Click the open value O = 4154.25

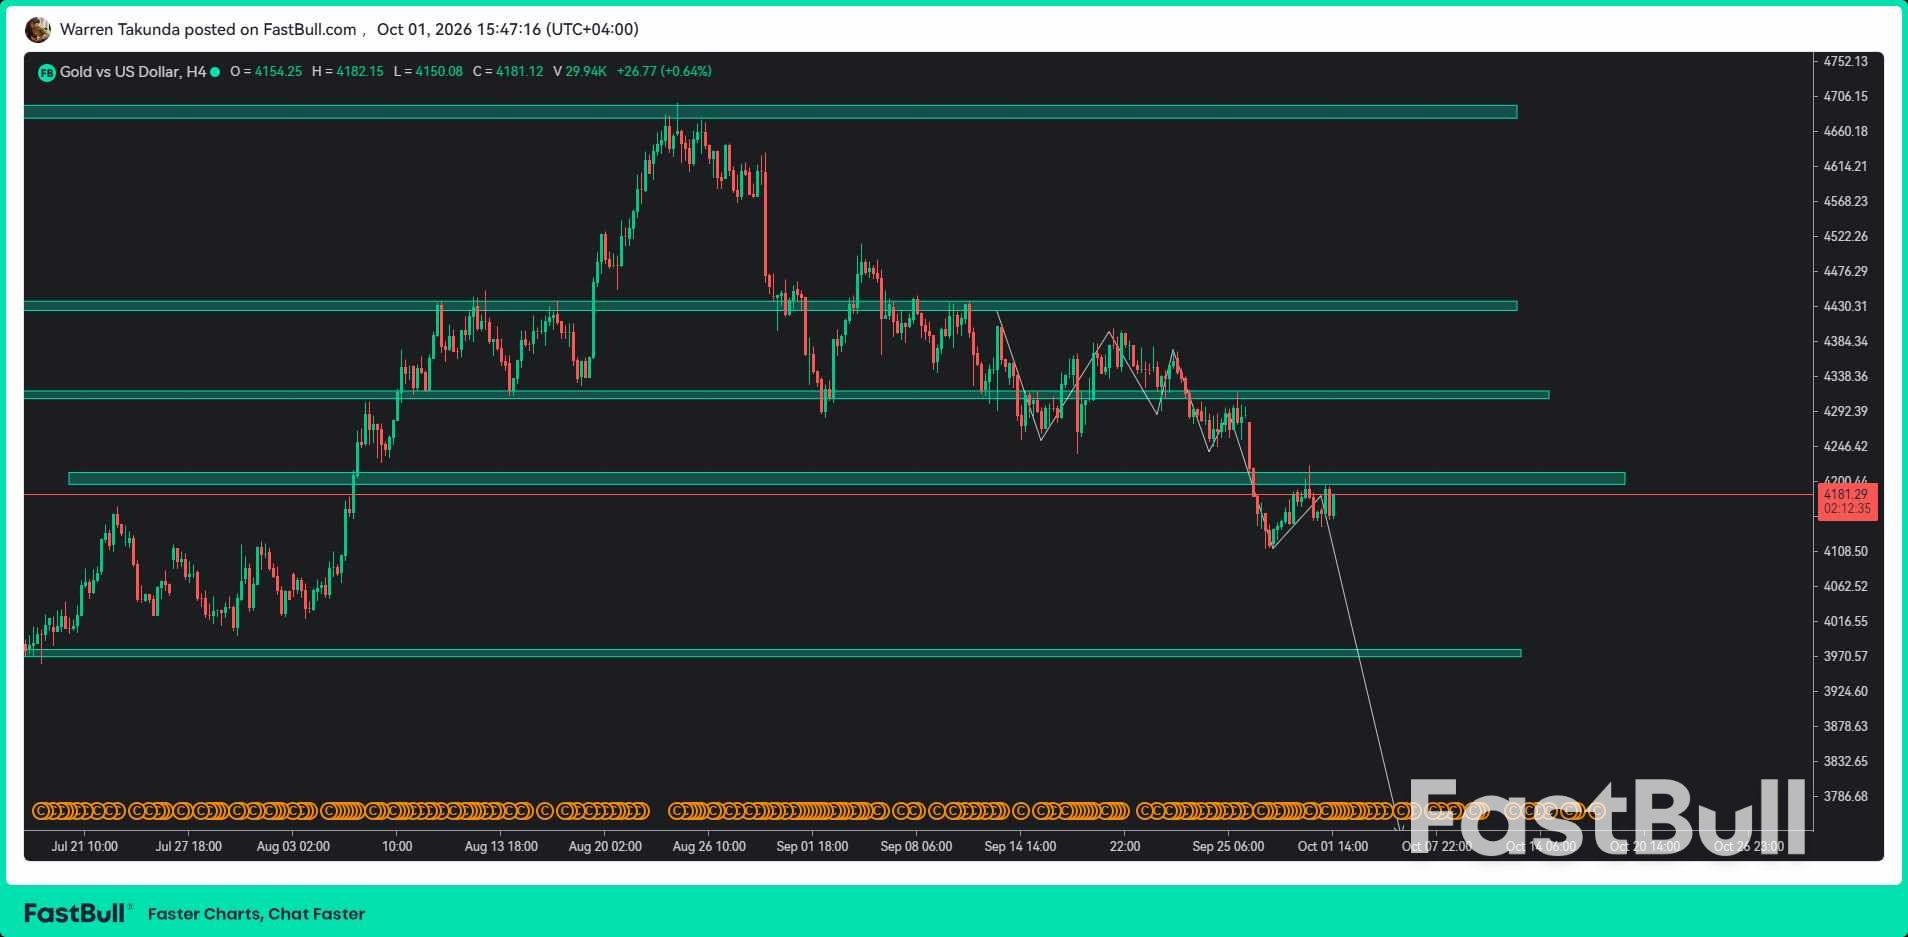266,72
